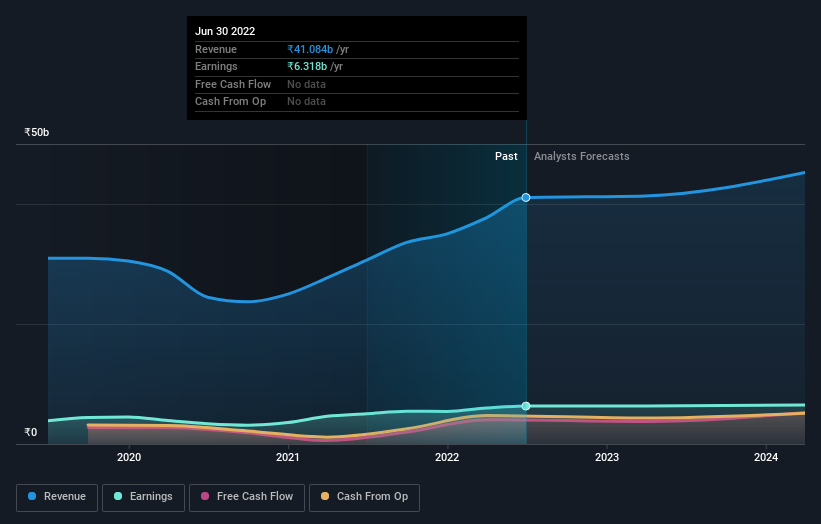Toggle the Cash From Op legend button
Screen dimensions: 821x524
(x=364, y=497)
